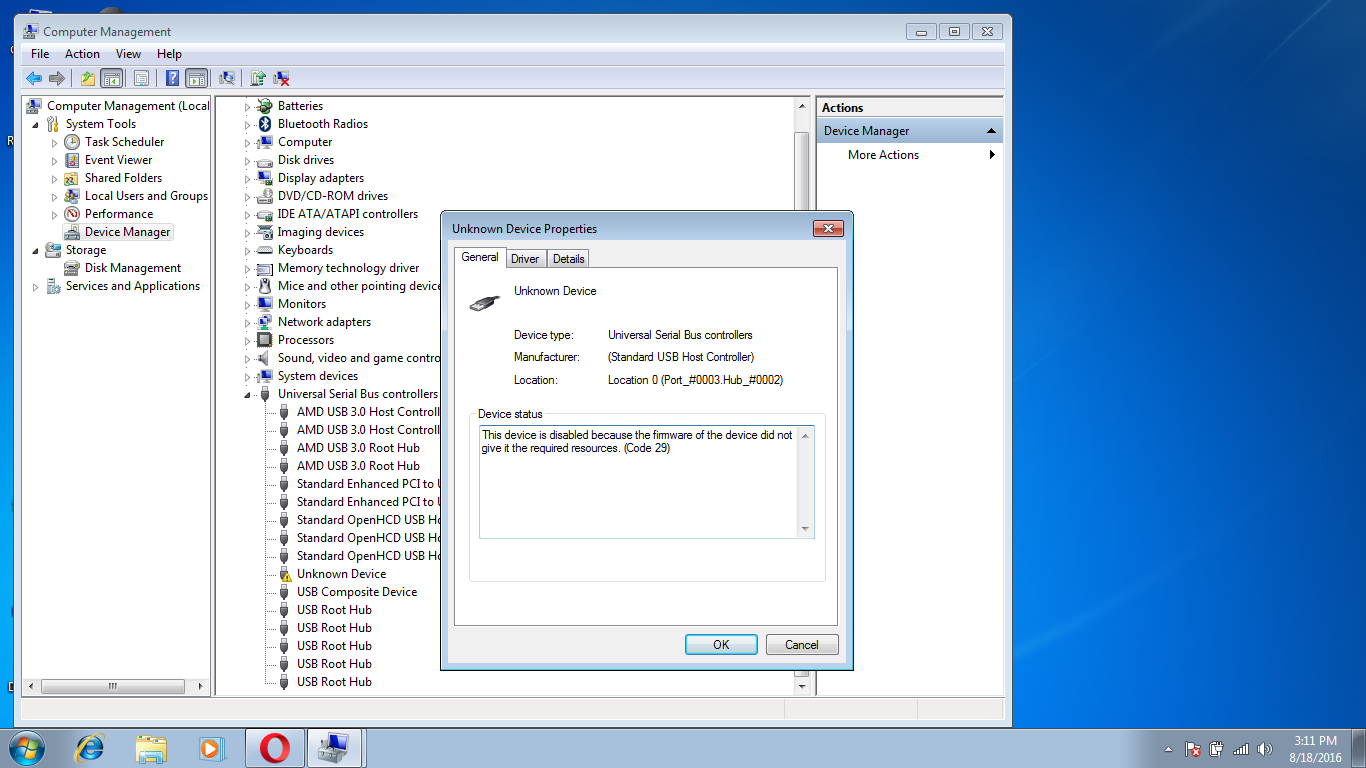Open the Action menu

coord(82,54)
